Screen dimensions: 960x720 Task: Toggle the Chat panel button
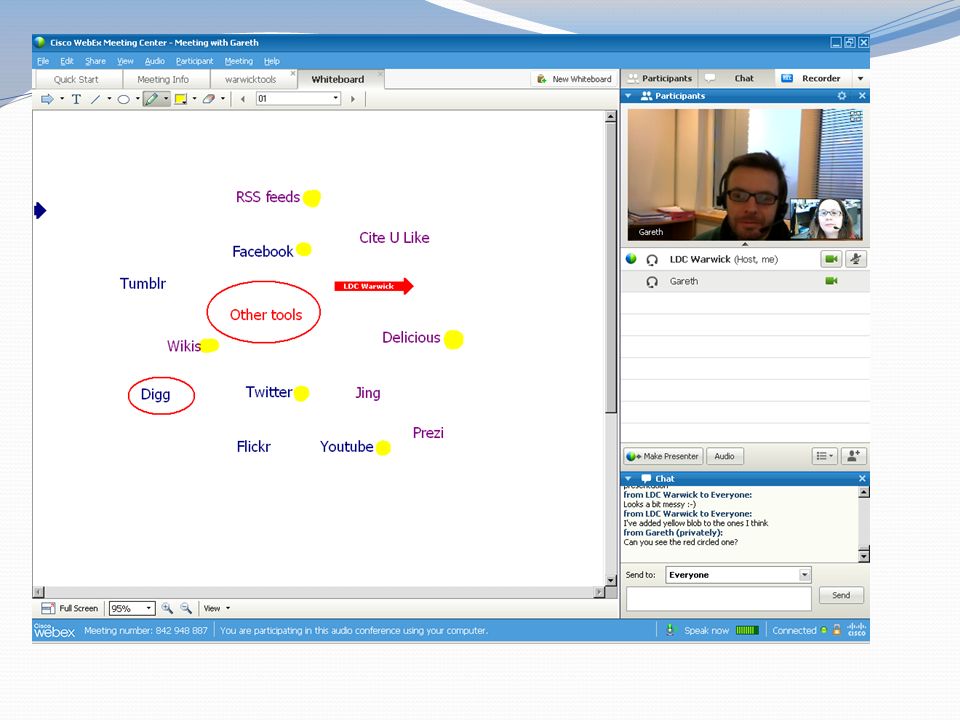click(x=736, y=78)
